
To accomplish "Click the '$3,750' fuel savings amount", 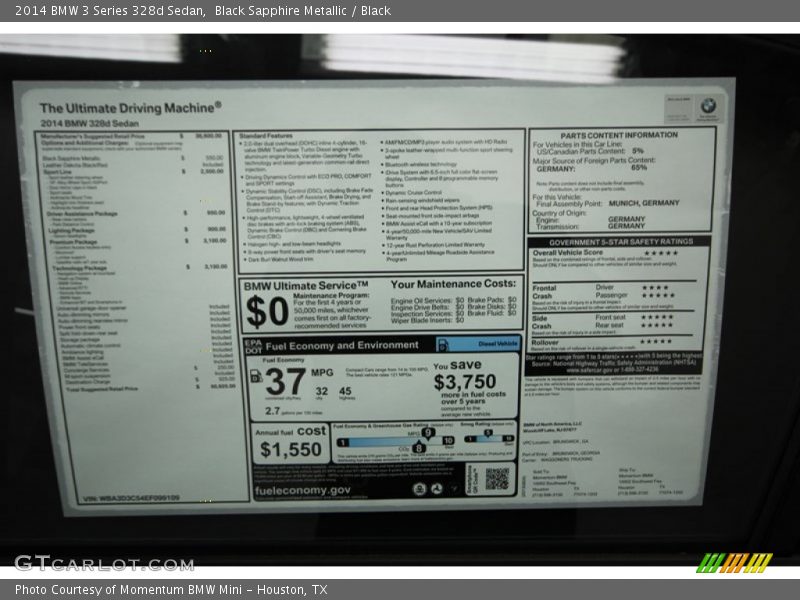I will (465, 382).
